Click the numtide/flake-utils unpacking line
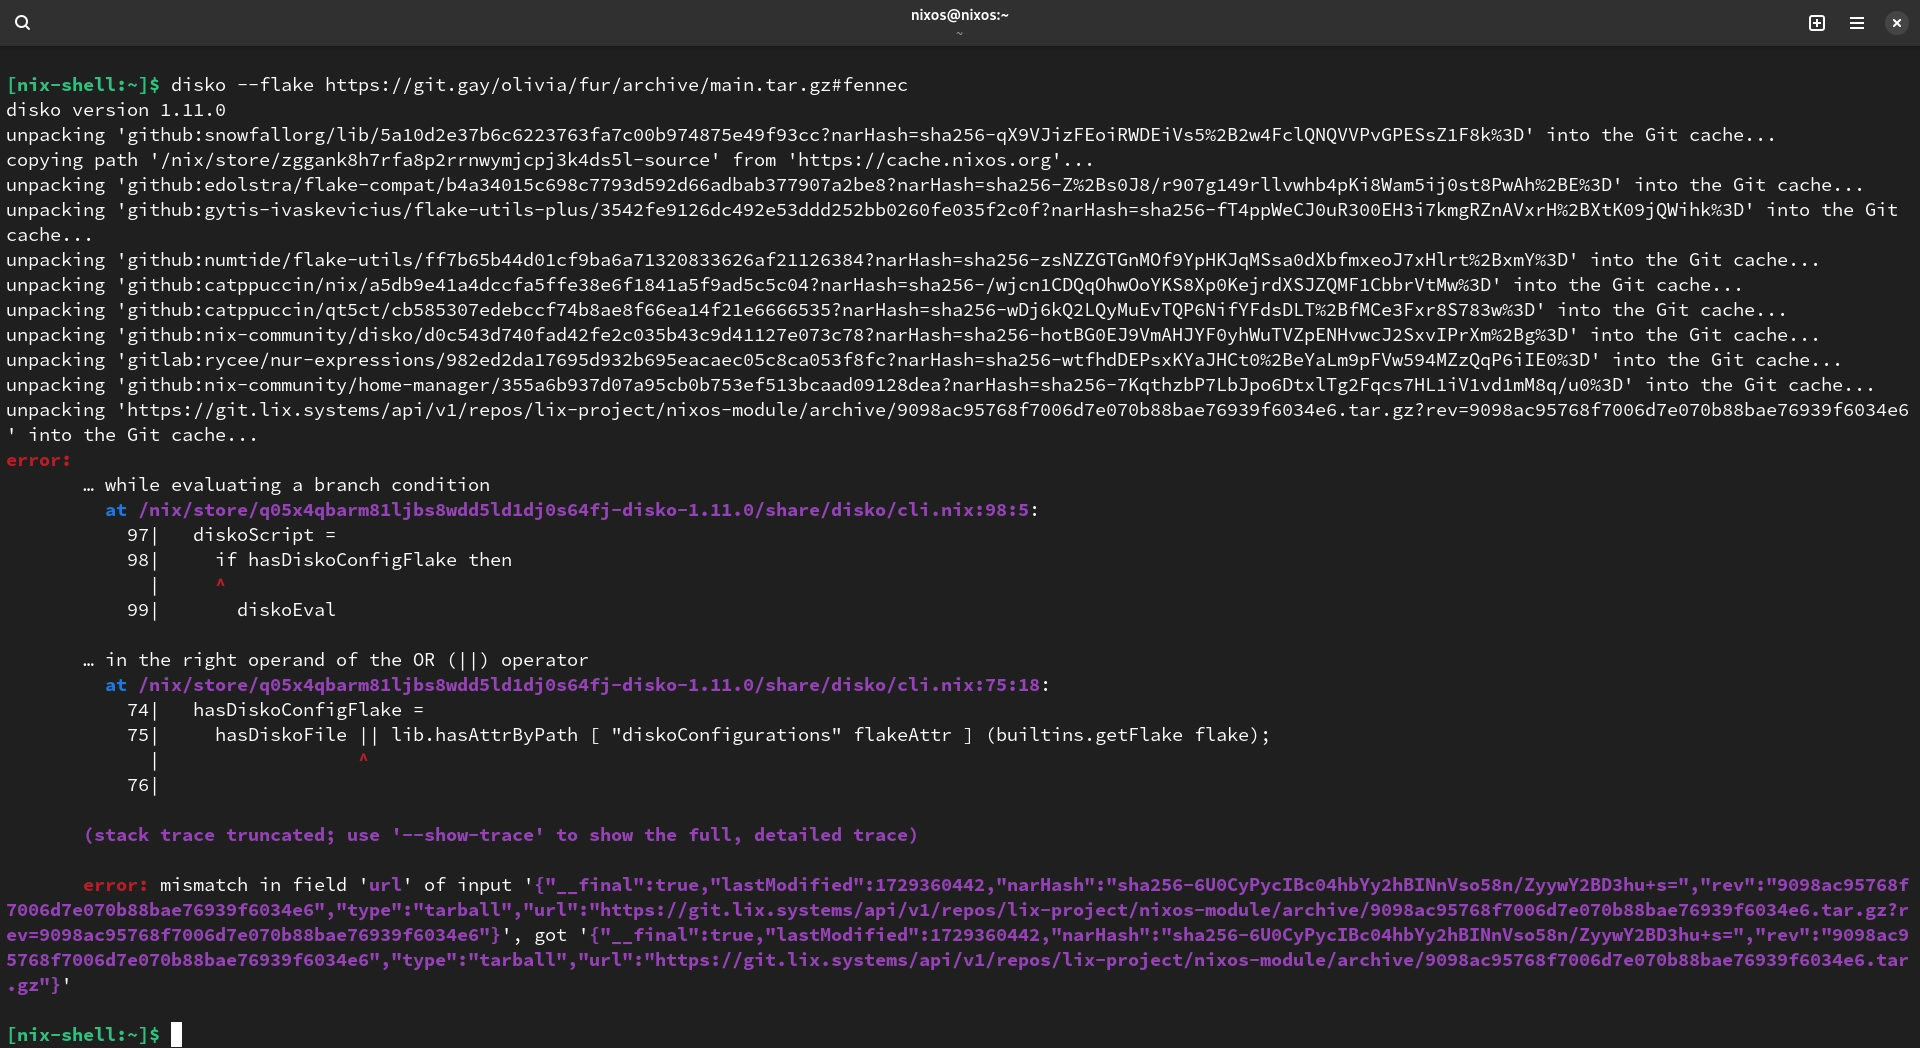Image resolution: width=1920 pixels, height=1048 pixels. click(x=913, y=260)
